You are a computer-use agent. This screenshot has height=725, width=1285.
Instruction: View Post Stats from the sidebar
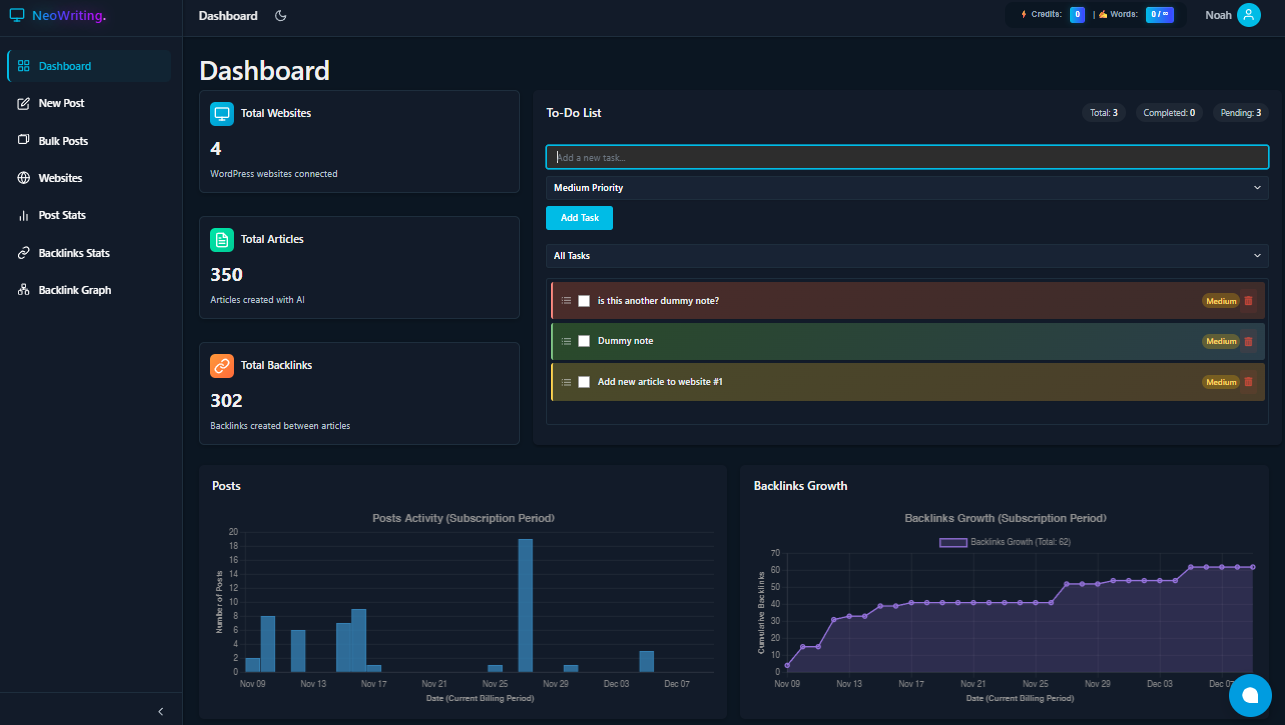[60, 215]
